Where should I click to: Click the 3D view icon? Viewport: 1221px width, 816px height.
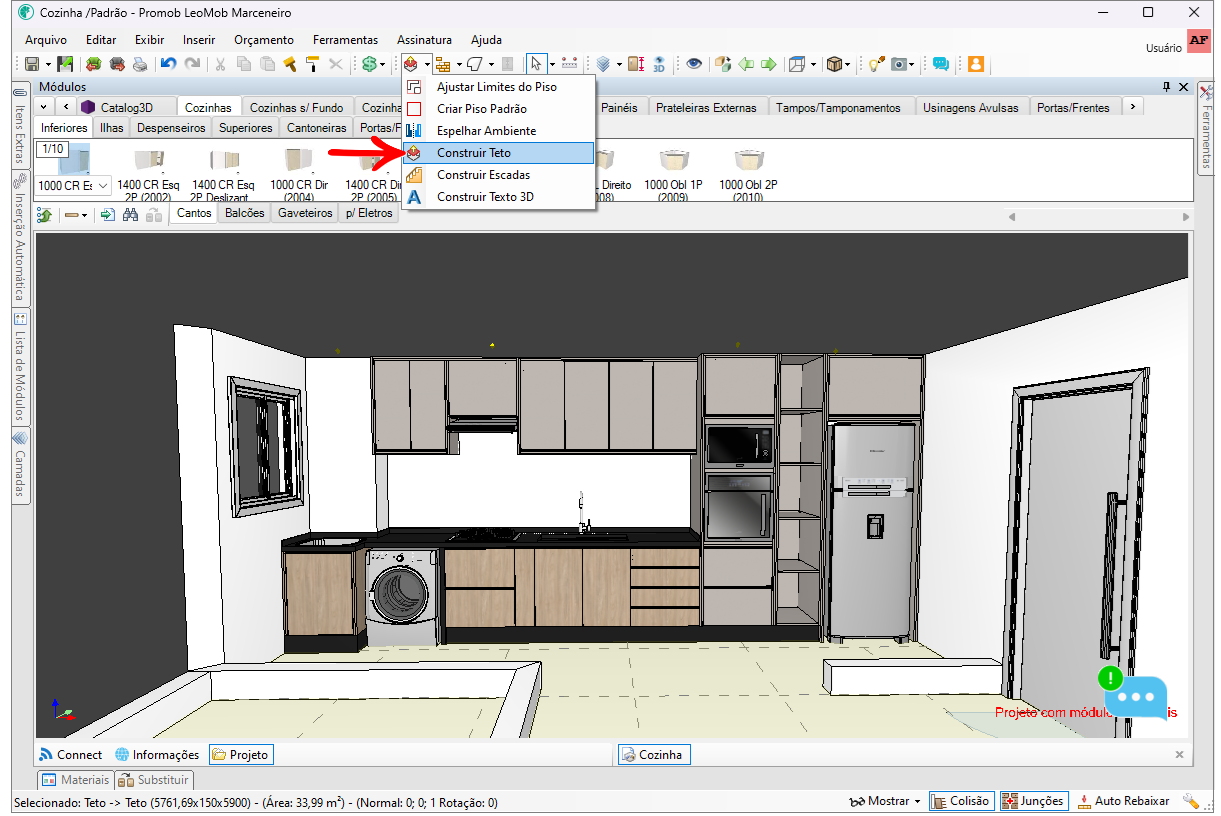[659, 64]
